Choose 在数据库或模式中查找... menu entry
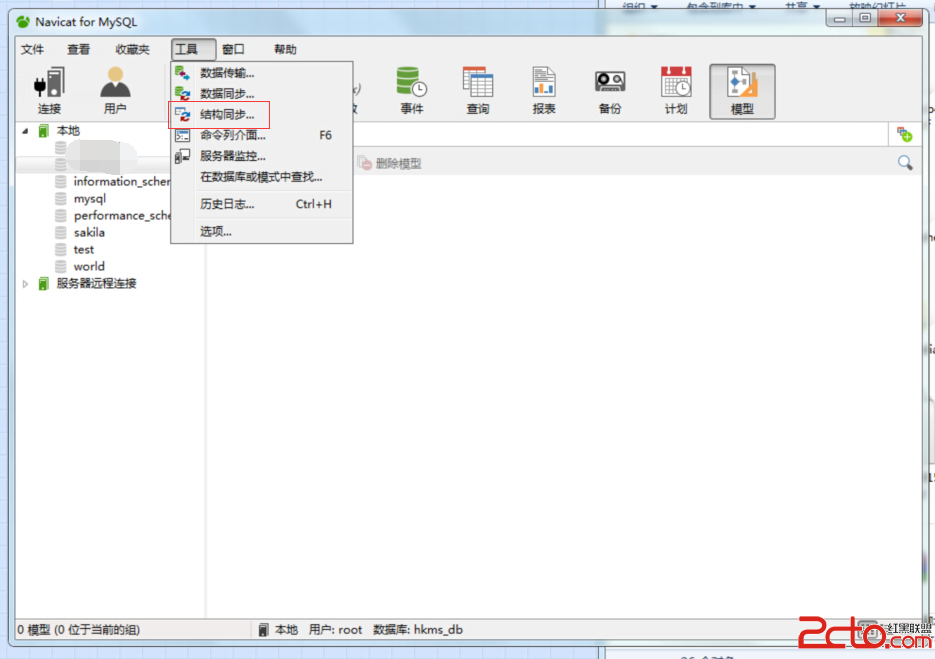This screenshot has width=935, height=659. pyautogui.click(x=262, y=177)
